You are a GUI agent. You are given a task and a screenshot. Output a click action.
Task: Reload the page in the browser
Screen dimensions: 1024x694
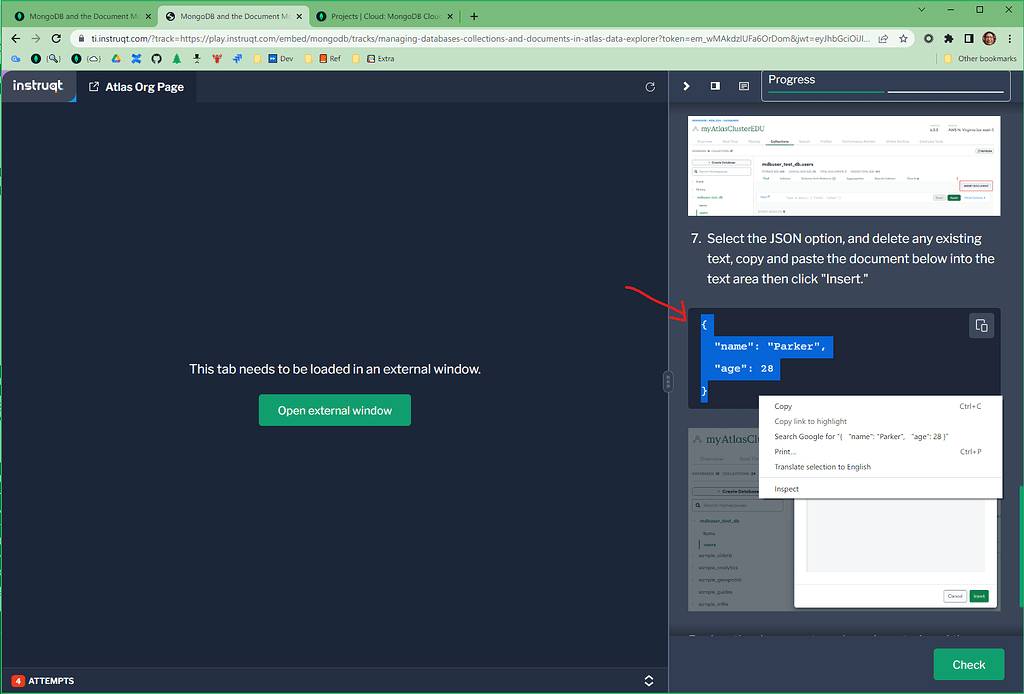click(x=59, y=39)
